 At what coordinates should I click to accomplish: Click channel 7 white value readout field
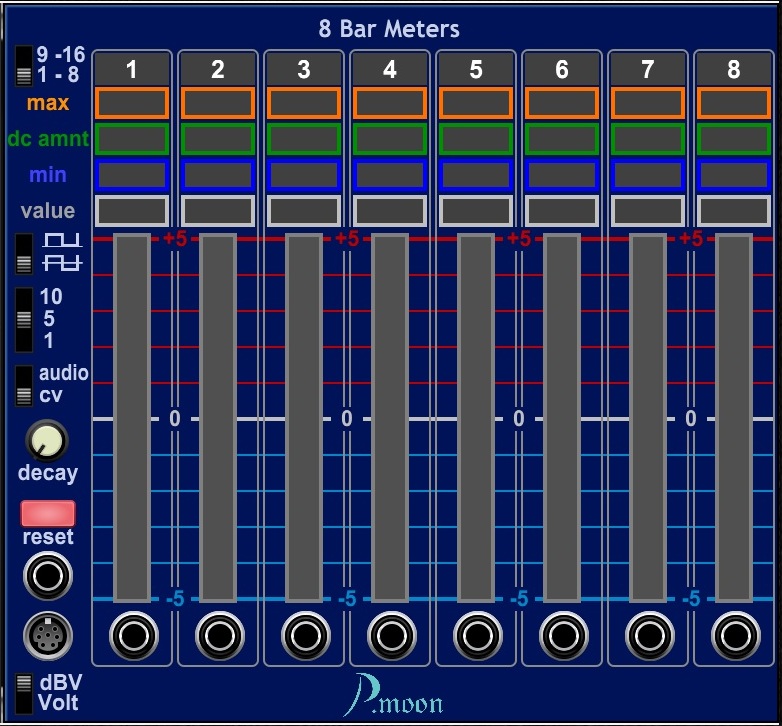point(649,211)
